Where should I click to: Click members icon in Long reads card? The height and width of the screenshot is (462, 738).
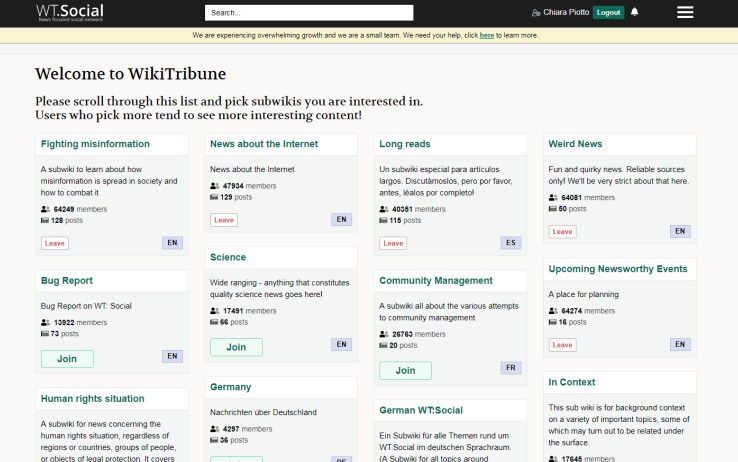click(384, 209)
